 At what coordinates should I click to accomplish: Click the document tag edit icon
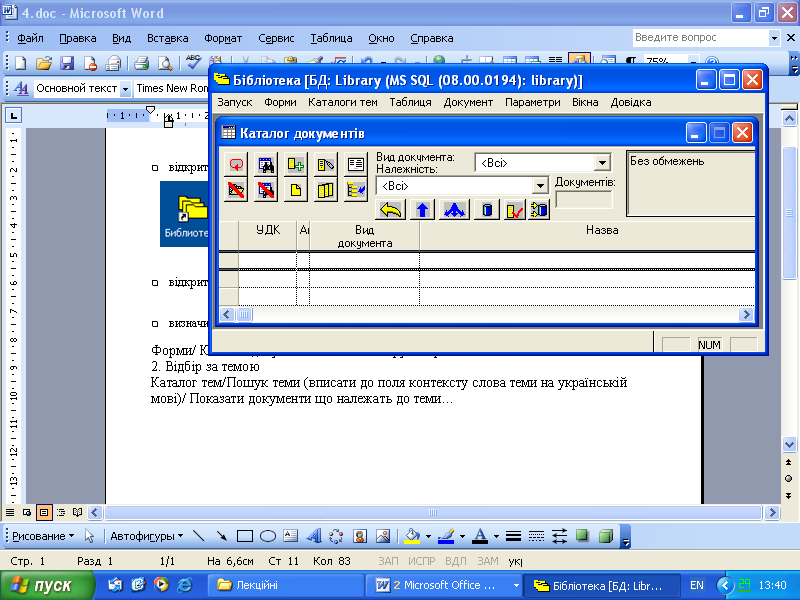326,164
